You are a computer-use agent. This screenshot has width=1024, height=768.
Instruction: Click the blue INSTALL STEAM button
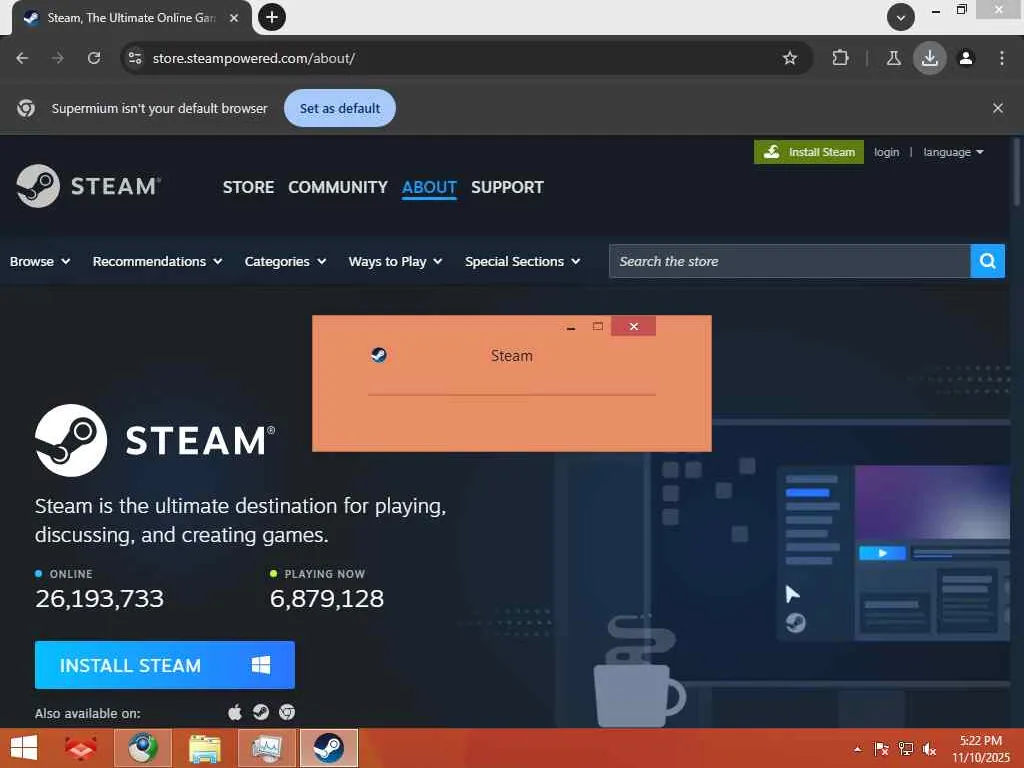click(x=165, y=665)
